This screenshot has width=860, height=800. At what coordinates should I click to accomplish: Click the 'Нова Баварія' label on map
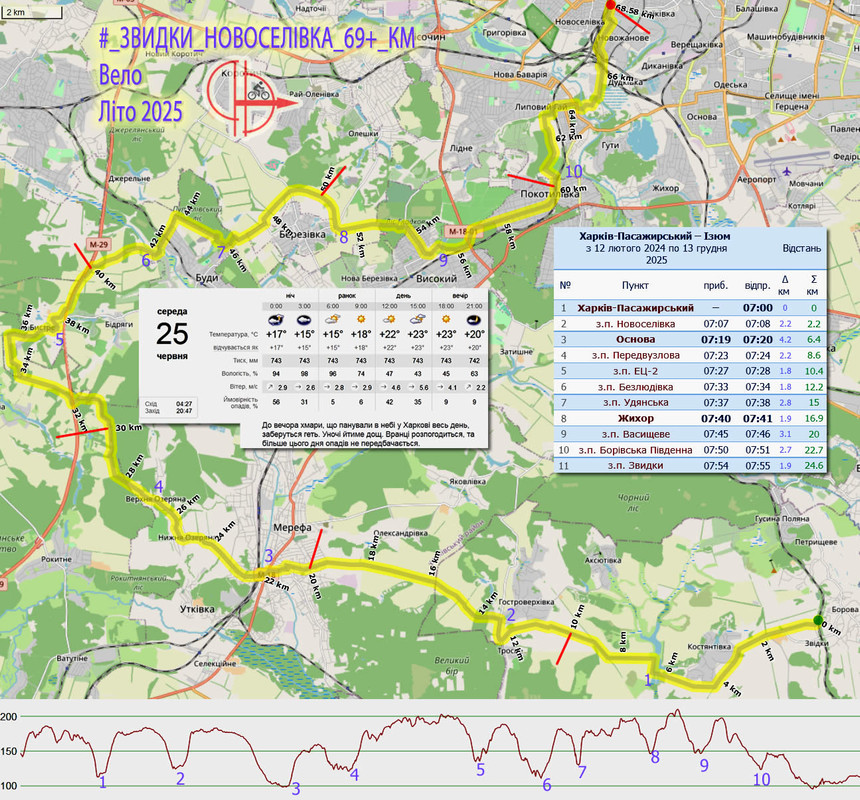520,74
